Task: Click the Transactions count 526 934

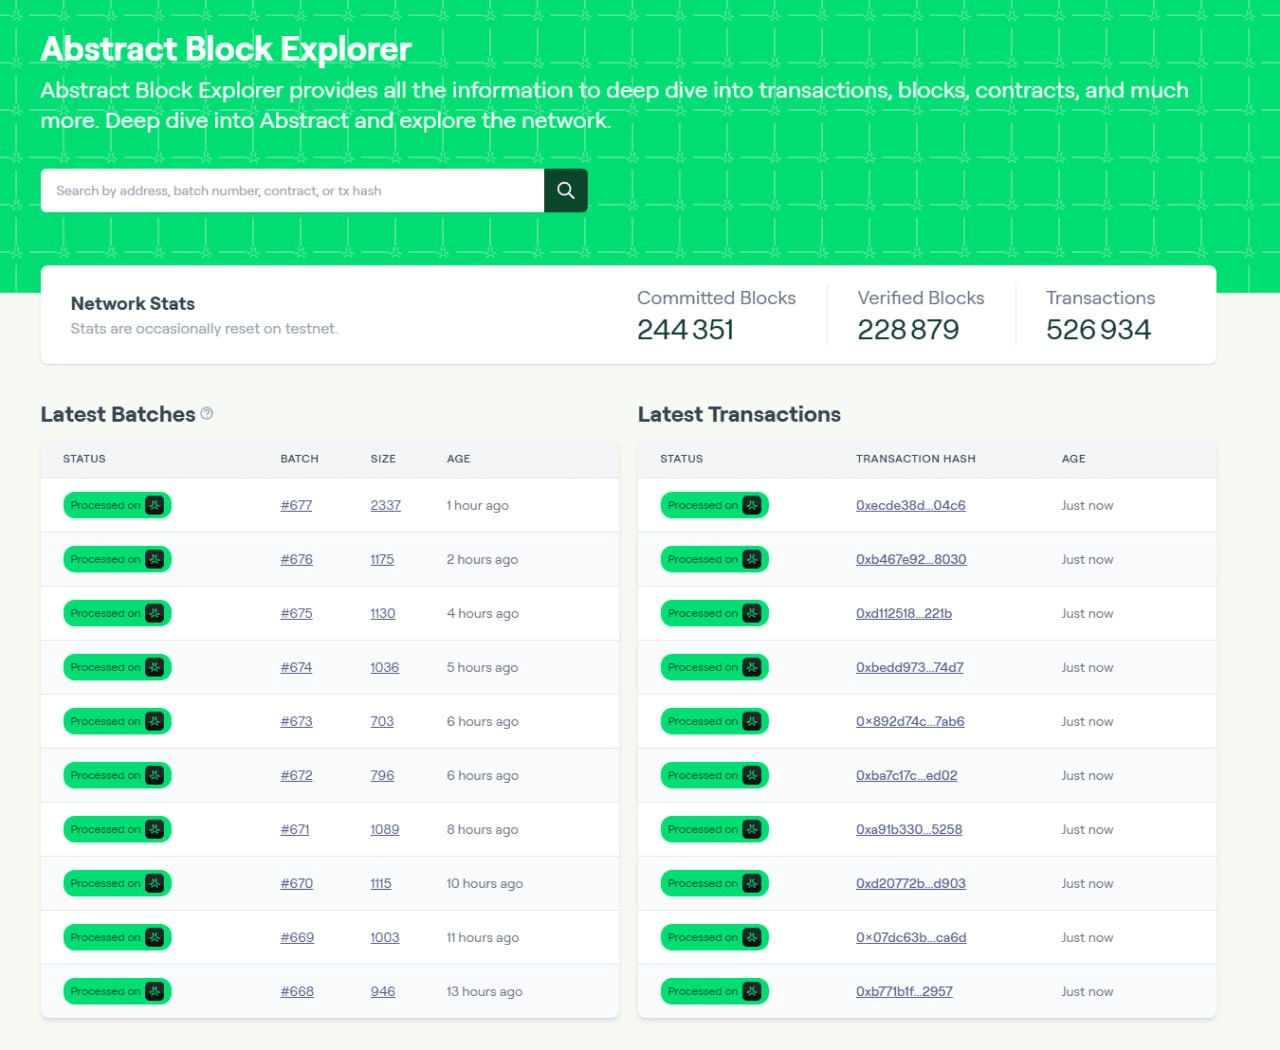Action: [1099, 329]
